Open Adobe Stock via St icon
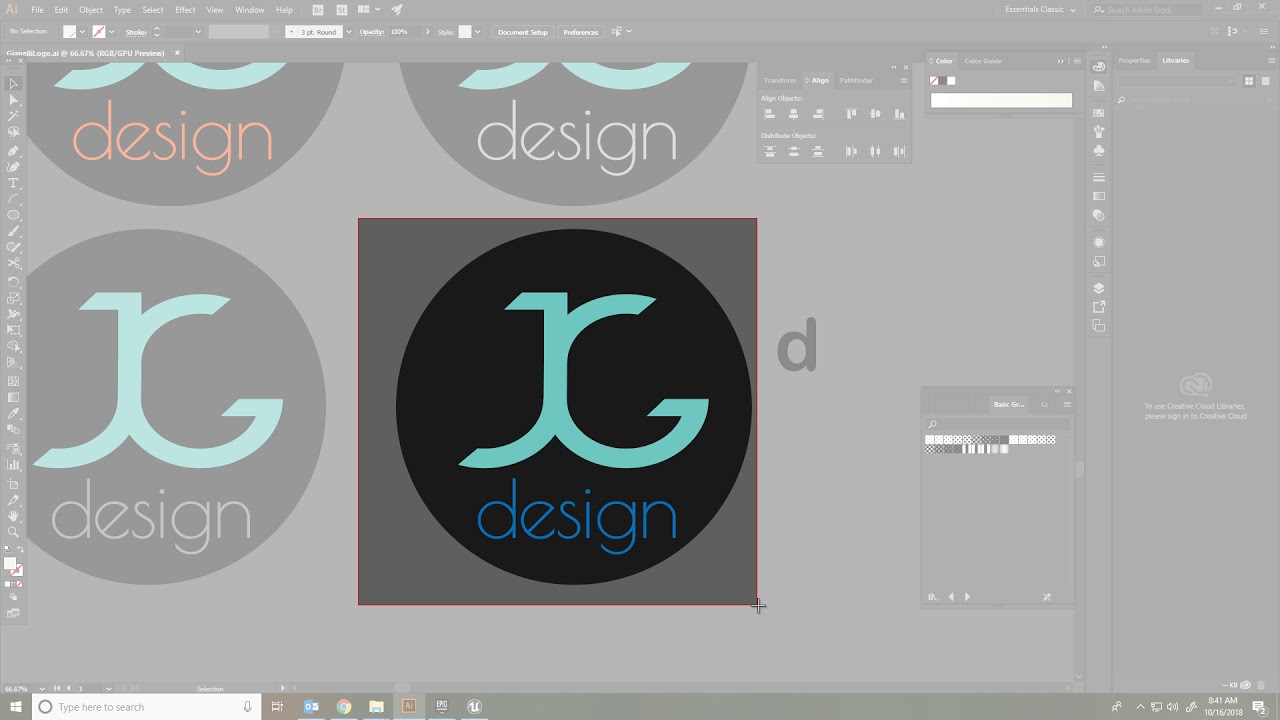1280x720 pixels. click(341, 10)
